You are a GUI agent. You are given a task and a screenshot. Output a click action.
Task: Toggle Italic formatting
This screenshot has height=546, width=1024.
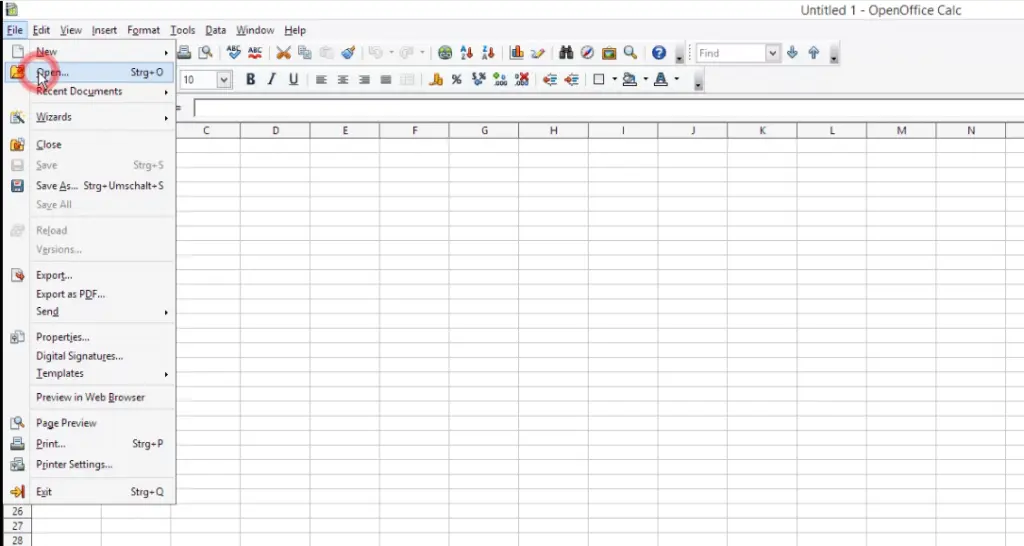click(271, 80)
